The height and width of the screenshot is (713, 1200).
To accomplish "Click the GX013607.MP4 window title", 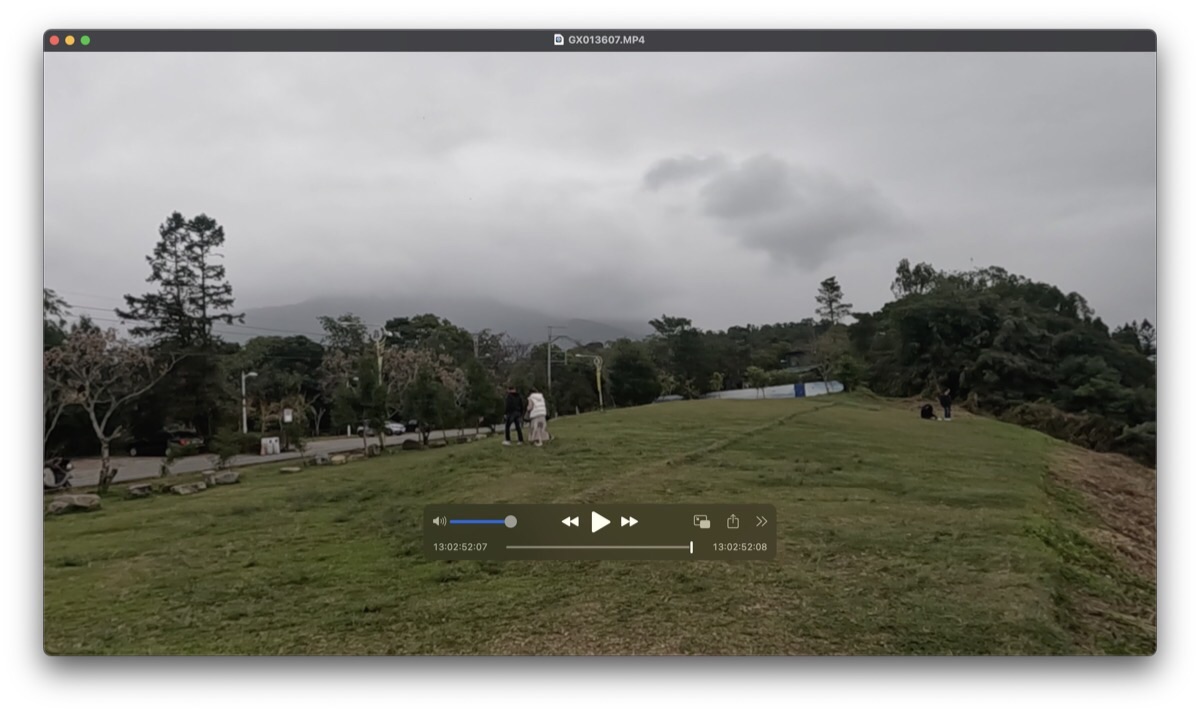I will 606,40.
